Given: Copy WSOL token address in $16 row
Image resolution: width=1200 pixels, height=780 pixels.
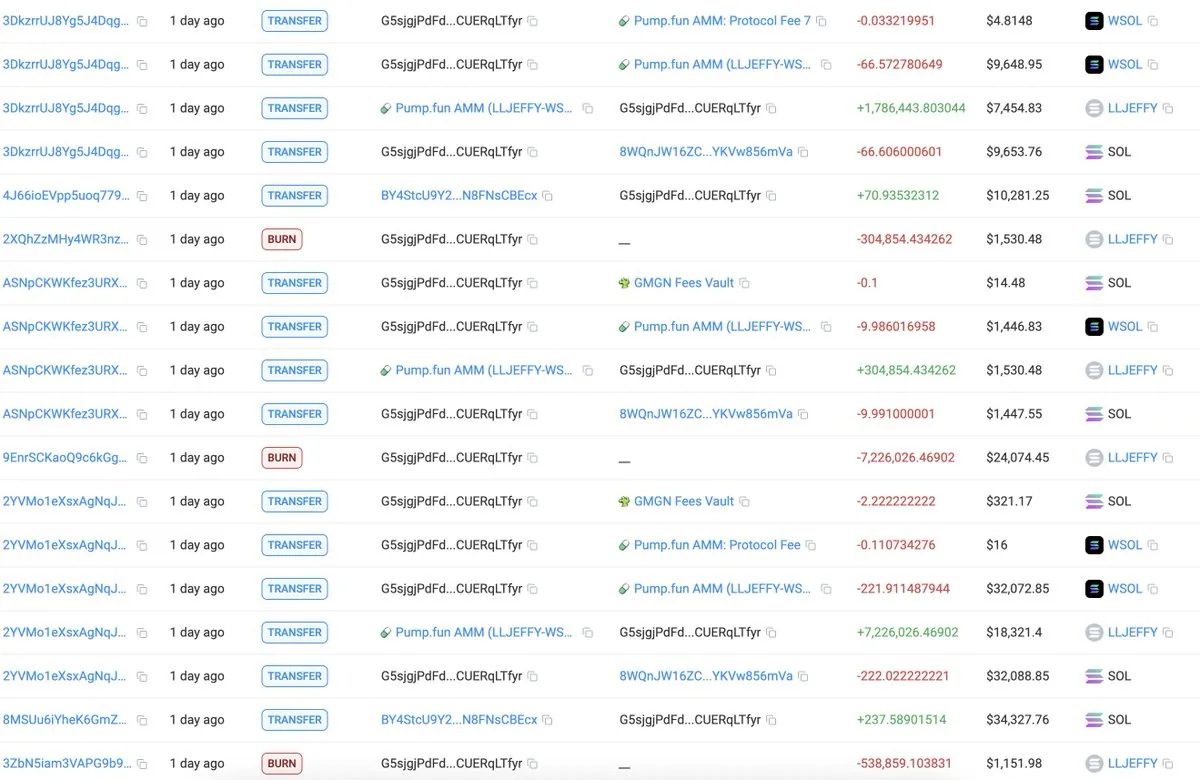Looking at the screenshot, I should (x=1153, y=546).
